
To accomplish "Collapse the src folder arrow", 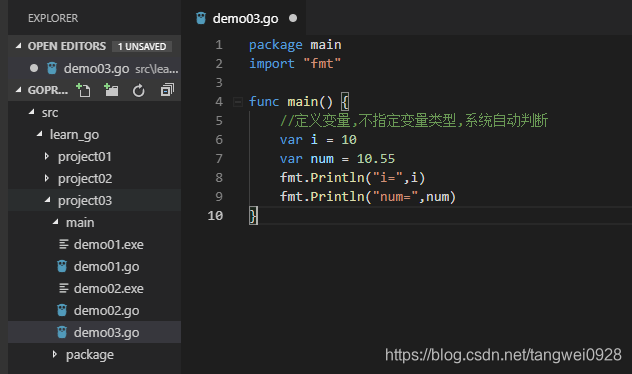I will tap(32, 112).
